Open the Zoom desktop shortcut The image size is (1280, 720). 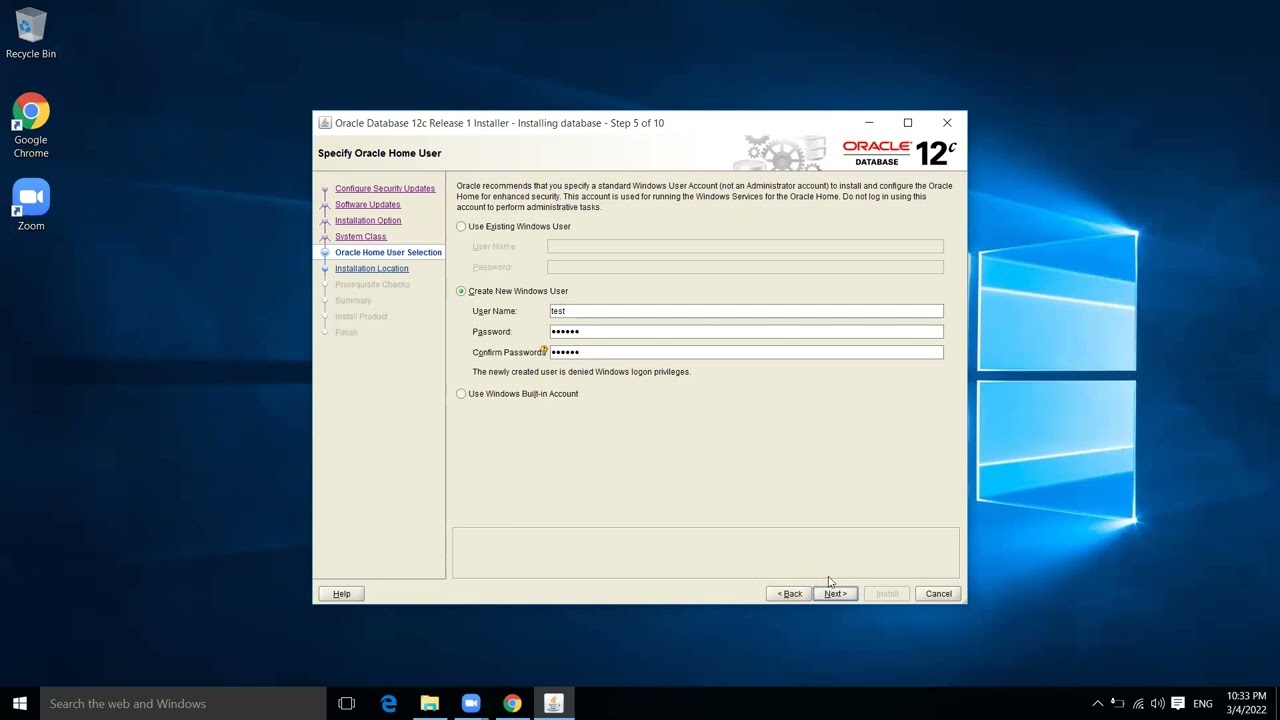click(x=31, y=205)
